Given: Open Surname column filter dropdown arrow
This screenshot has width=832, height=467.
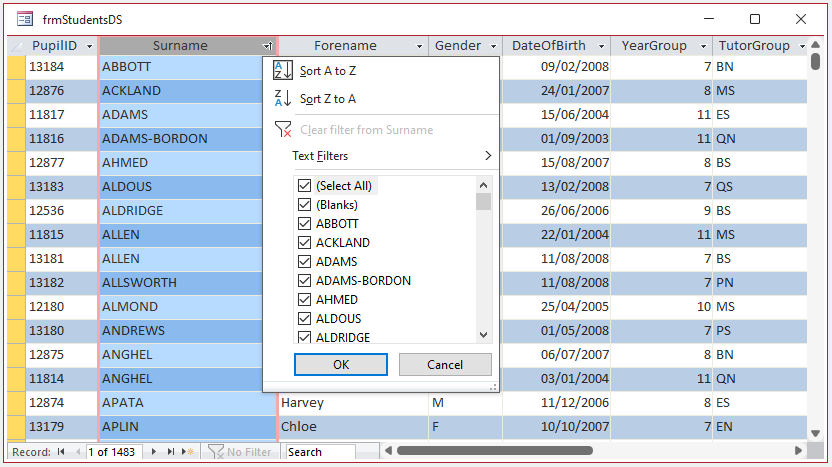Looking at the screenshot, I should (268, 46).
